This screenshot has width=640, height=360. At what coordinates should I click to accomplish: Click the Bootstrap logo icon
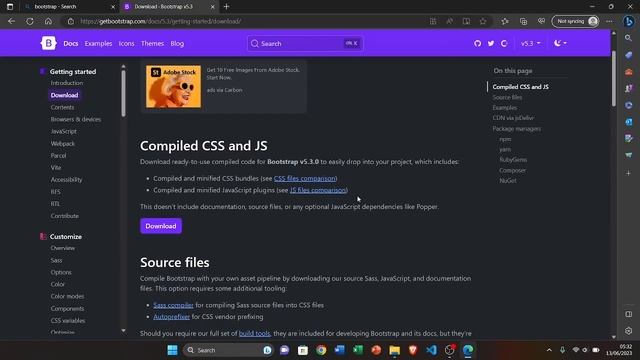[x=48, y=43]
